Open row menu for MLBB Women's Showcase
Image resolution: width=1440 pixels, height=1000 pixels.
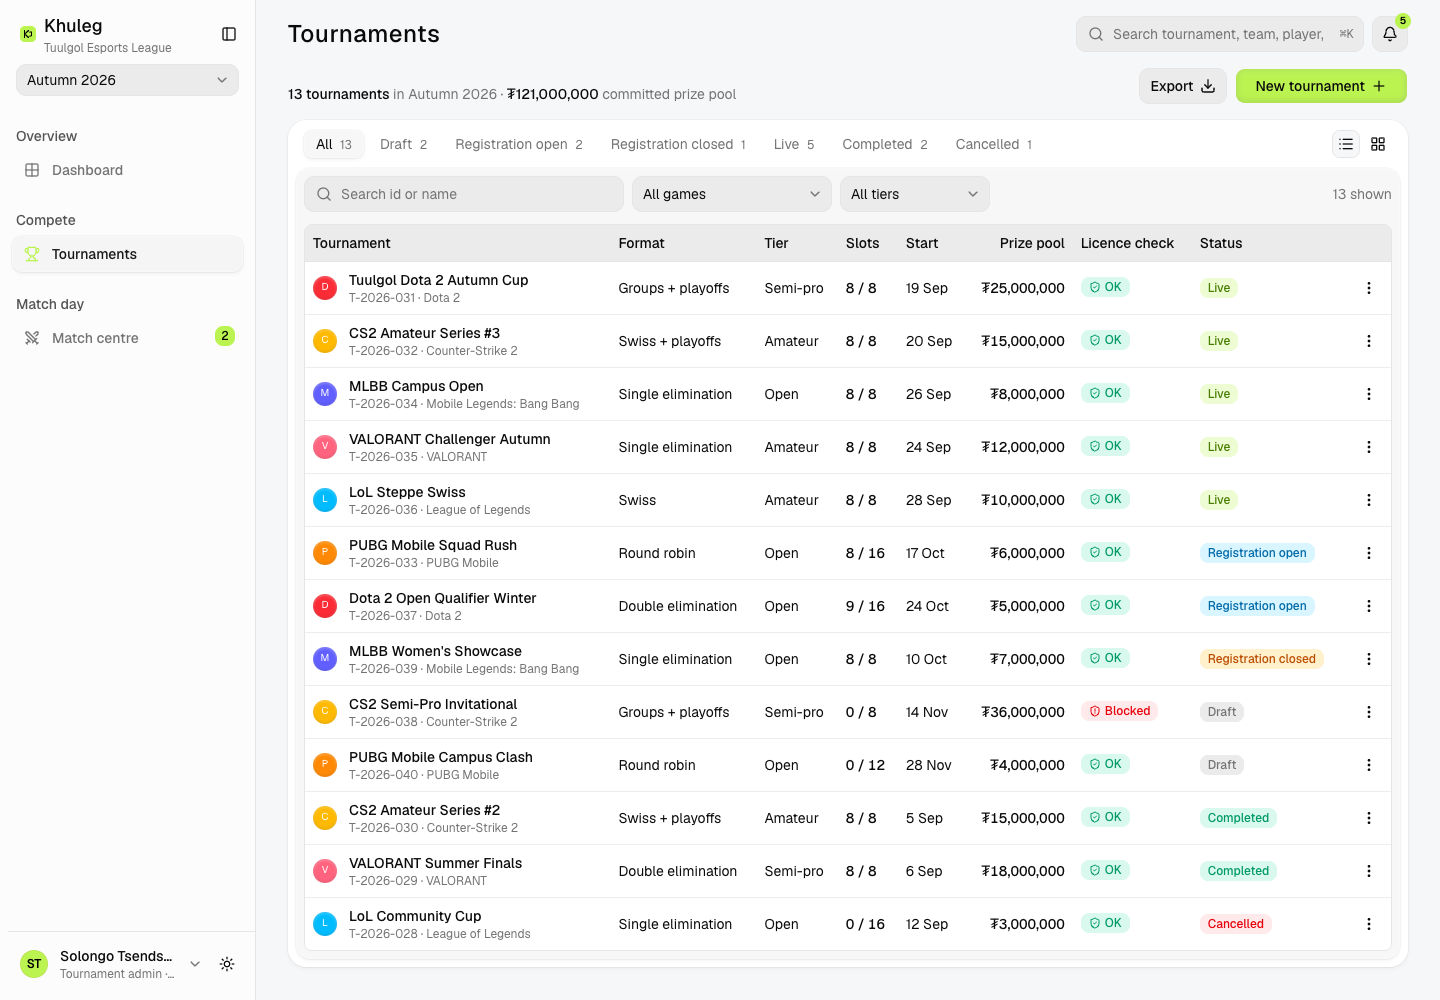point(1369,659)
